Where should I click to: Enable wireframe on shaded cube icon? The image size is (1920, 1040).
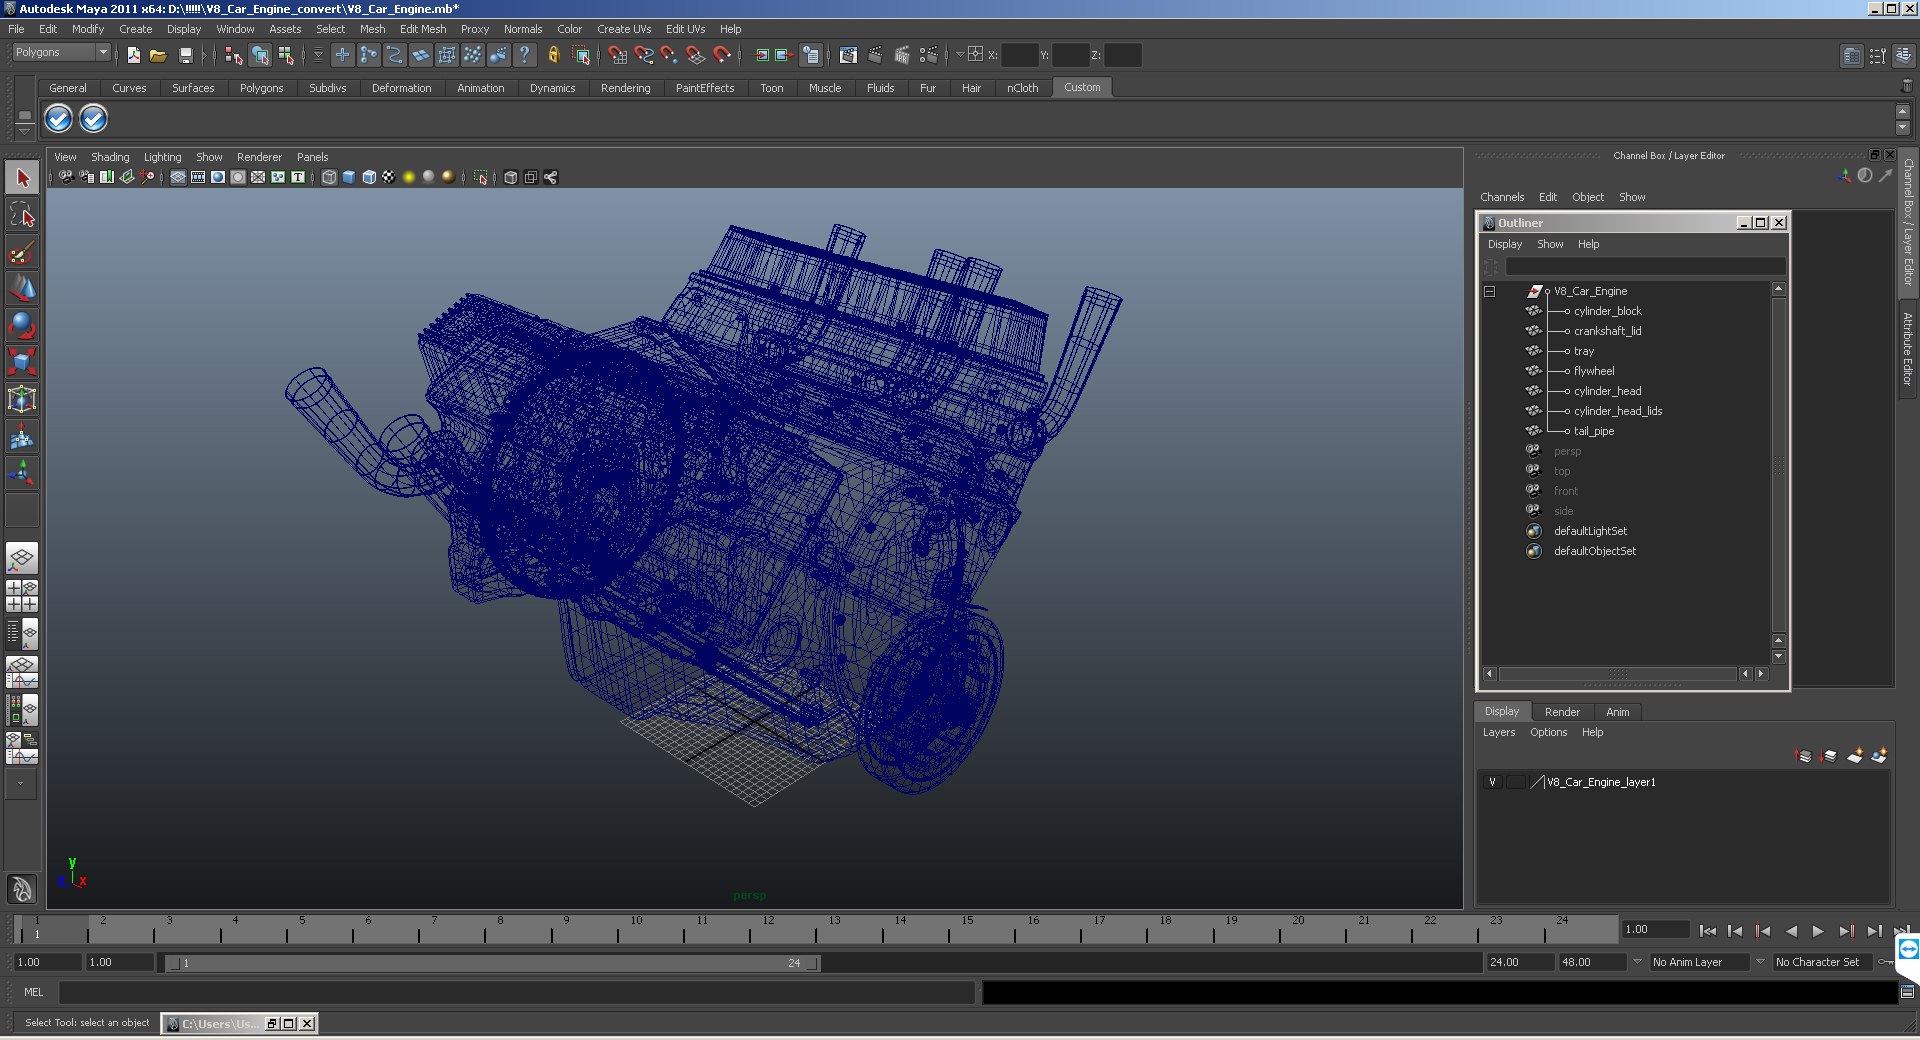pos(369,177)
